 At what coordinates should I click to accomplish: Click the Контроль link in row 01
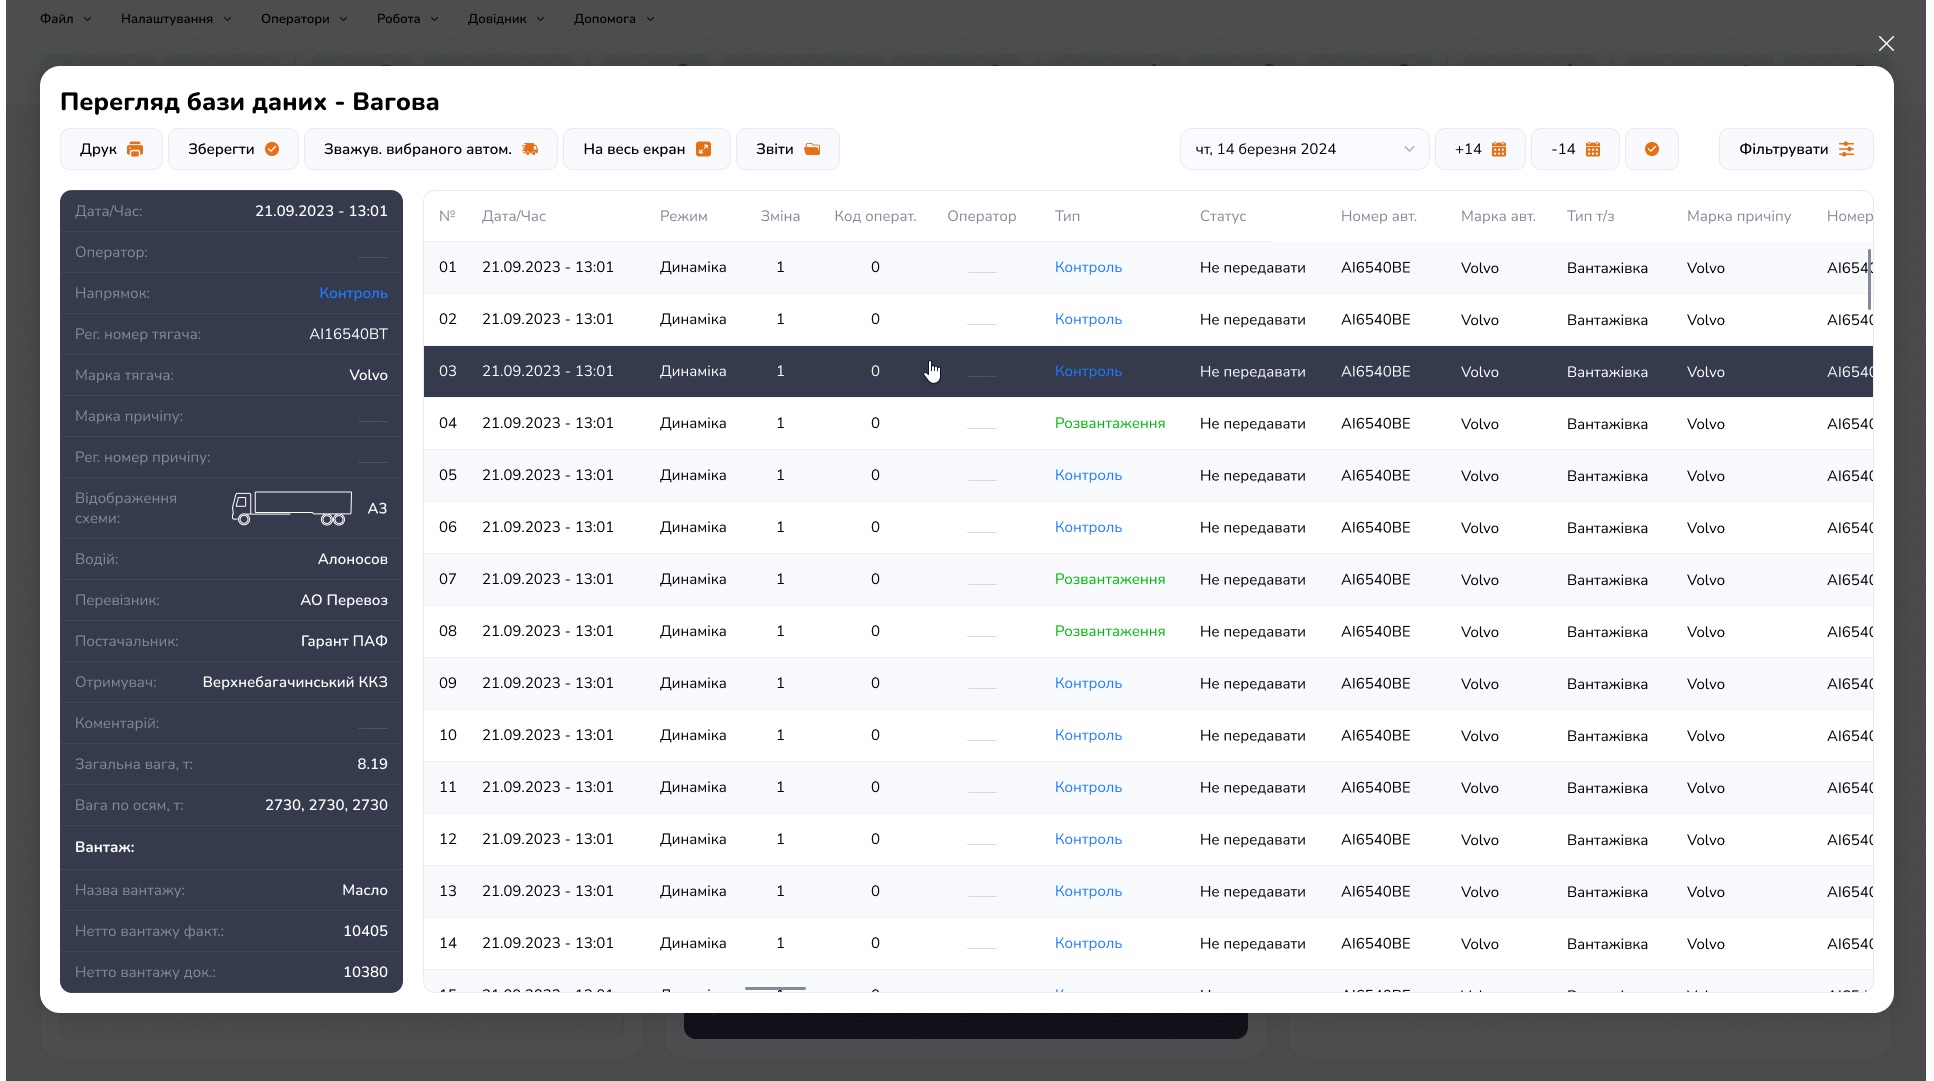coord(1088,267)
